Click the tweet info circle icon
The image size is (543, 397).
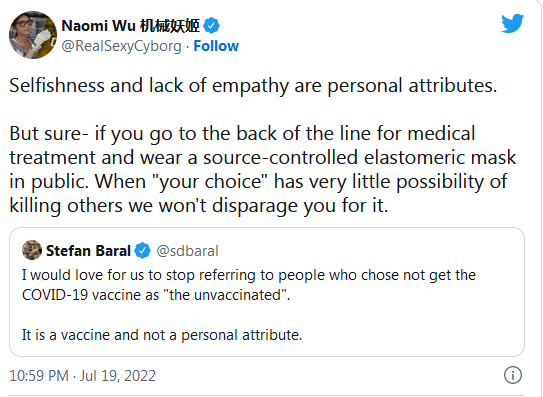(513, 375)
